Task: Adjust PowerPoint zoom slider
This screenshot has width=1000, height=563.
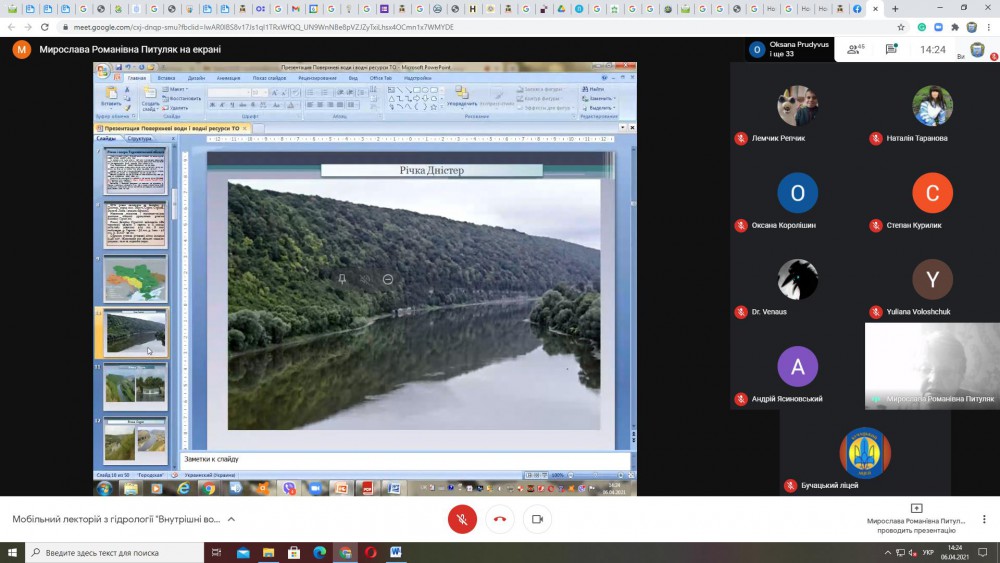Action: [596, 475]
